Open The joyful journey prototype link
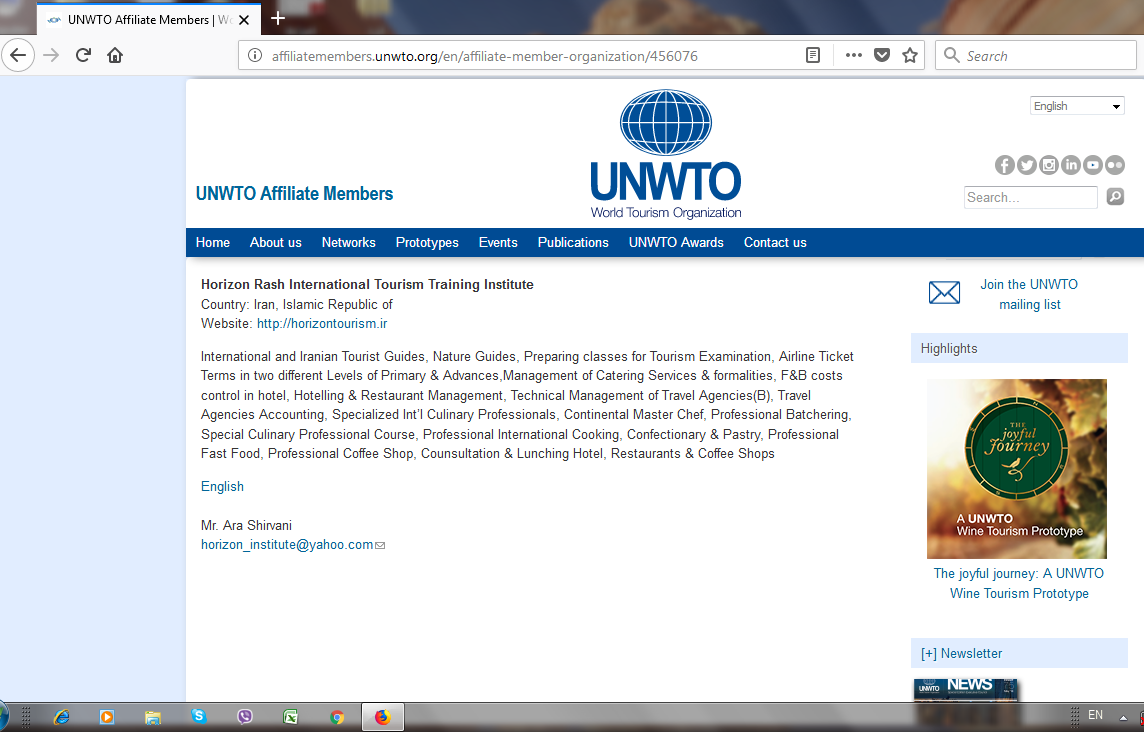The height and width of the screenshot is (733, 1144). (1019, 583)
